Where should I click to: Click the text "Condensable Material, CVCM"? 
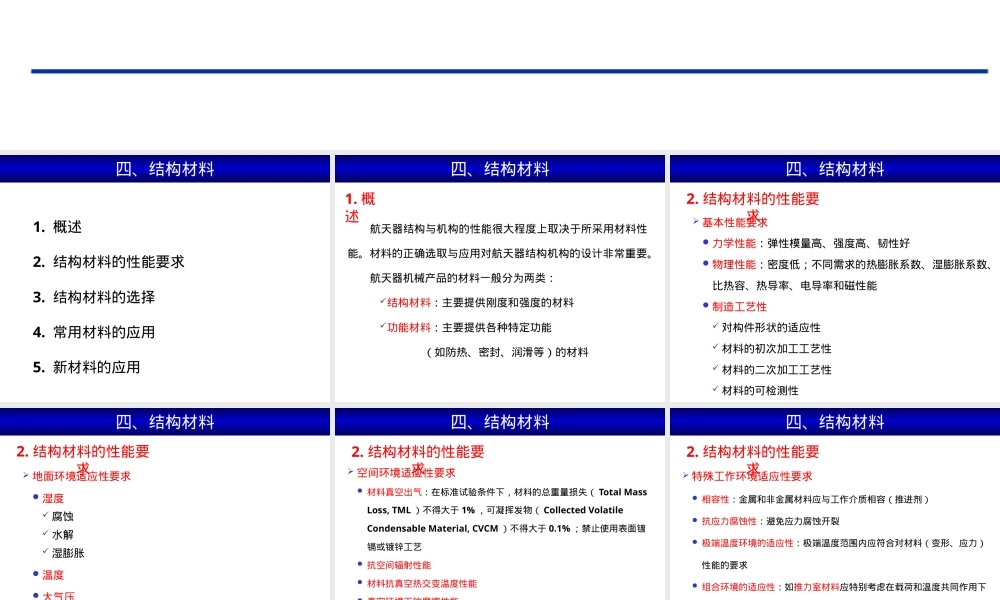click(432, 529)
